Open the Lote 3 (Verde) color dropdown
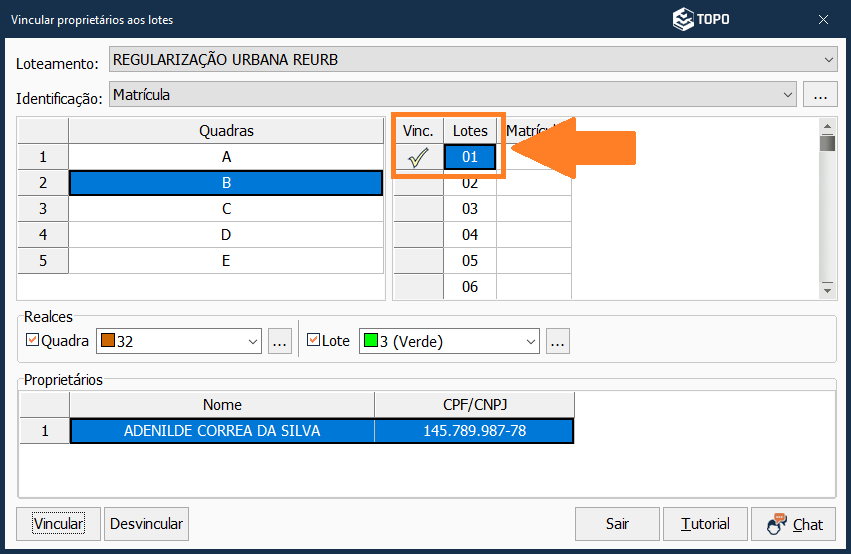This screenshot has height=554, width=851. 529,341
